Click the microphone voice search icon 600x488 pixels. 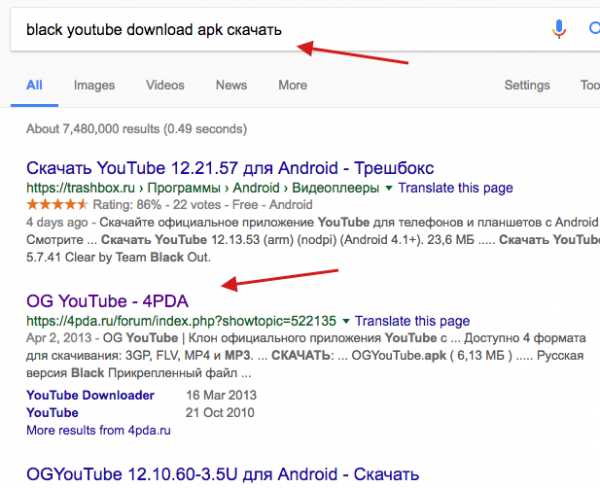click(x=559, y=29)
